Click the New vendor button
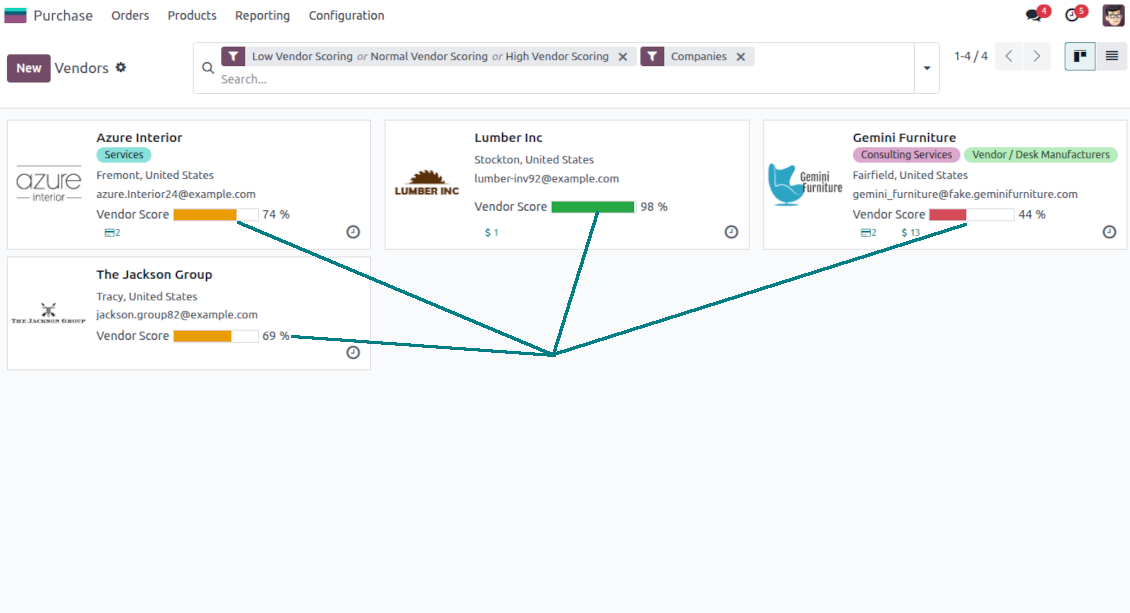 click(x=29, y=68)
